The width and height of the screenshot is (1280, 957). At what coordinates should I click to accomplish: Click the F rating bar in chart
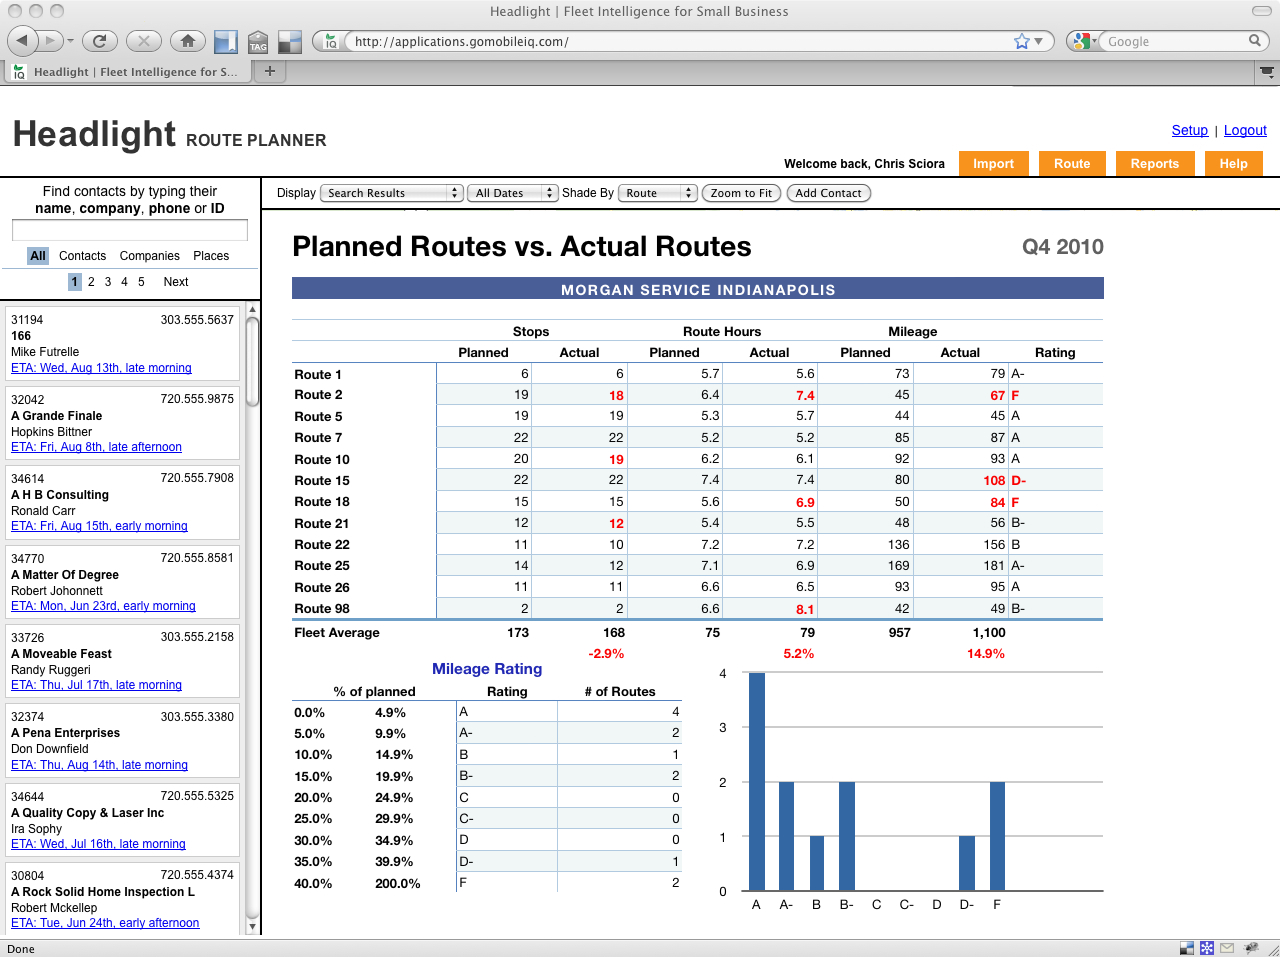[997, 836]
